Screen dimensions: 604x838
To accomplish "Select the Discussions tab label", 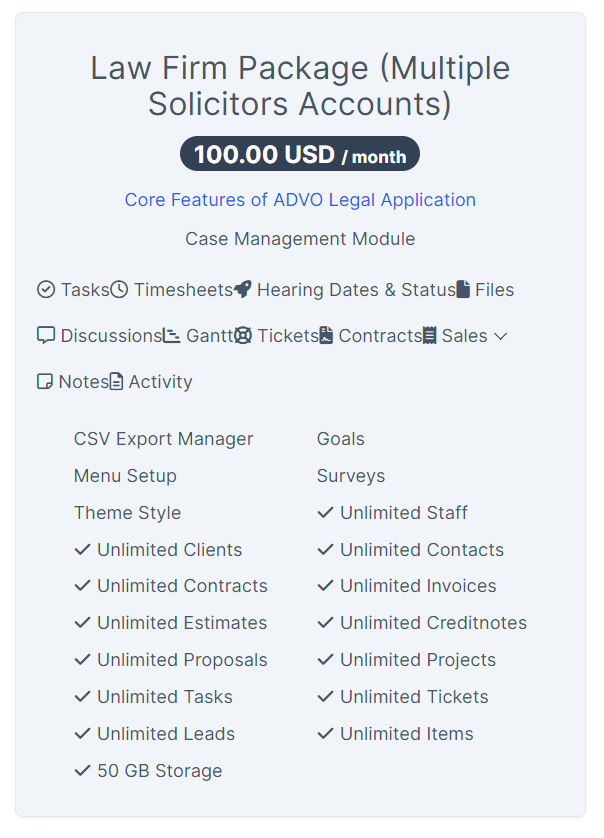I will [x=111, y=336].
